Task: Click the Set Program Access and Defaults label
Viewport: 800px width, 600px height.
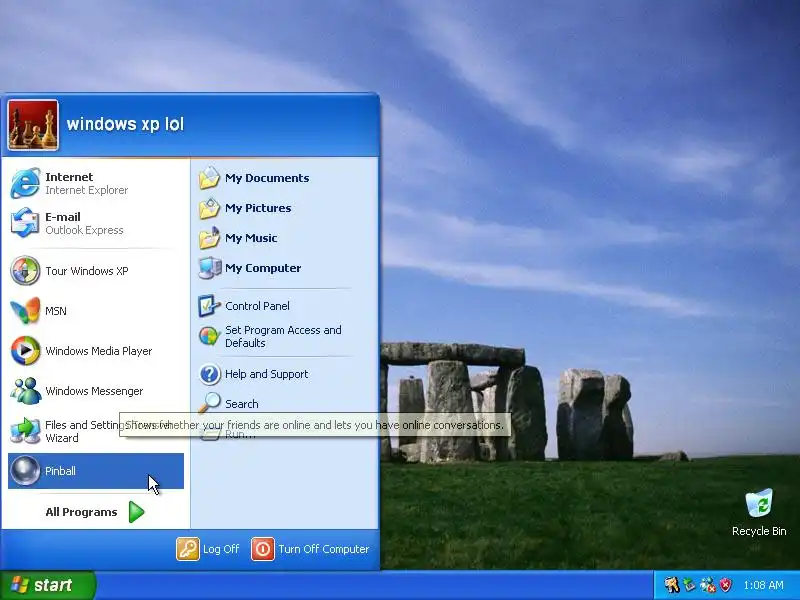Action: tap(283, 336)
